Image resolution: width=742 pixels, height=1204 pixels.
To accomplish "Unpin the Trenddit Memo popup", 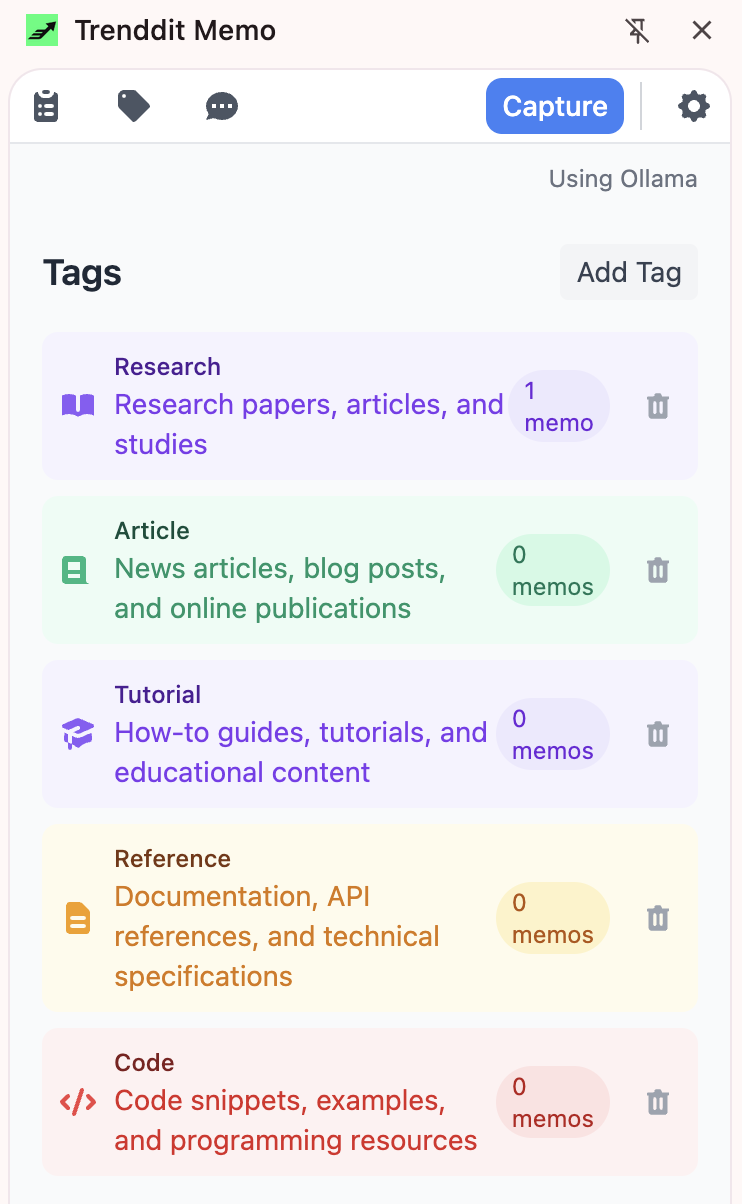I will 637,31.
